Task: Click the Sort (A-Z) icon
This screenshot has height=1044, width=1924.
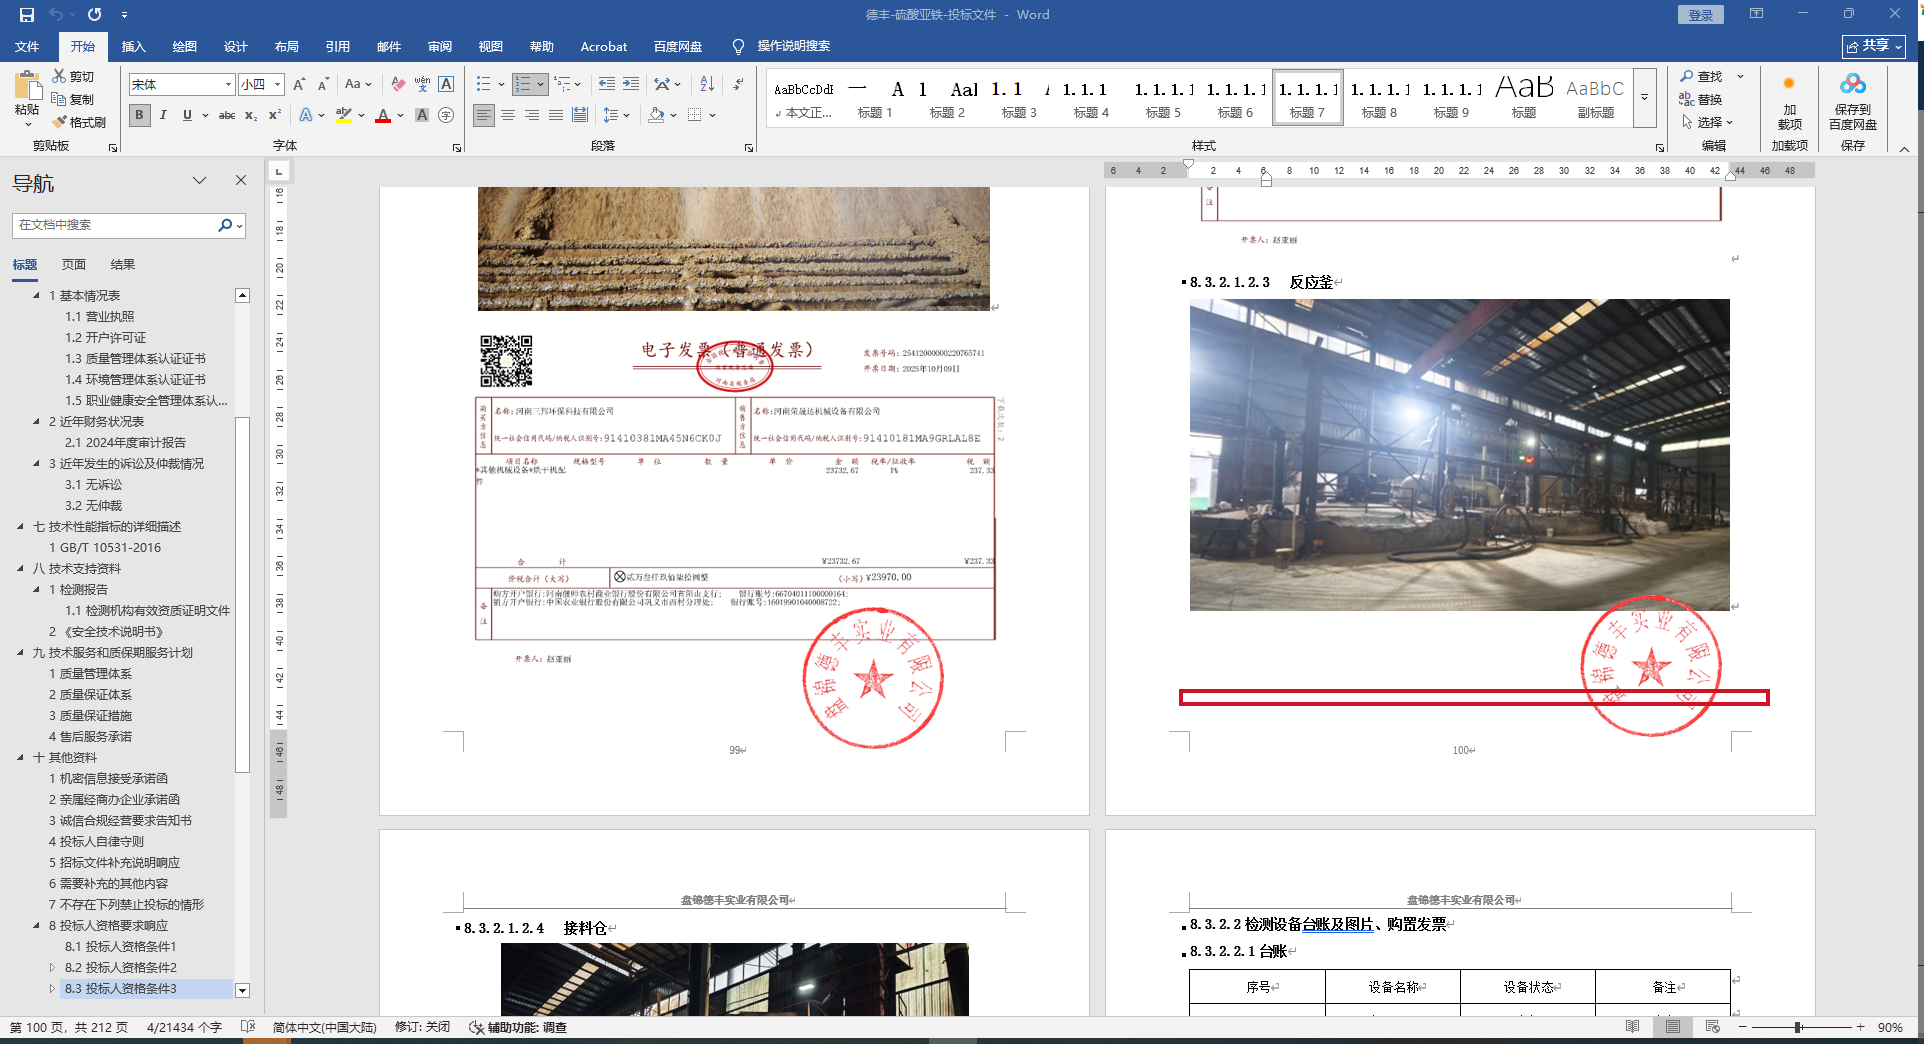Action: coord(707,84)
